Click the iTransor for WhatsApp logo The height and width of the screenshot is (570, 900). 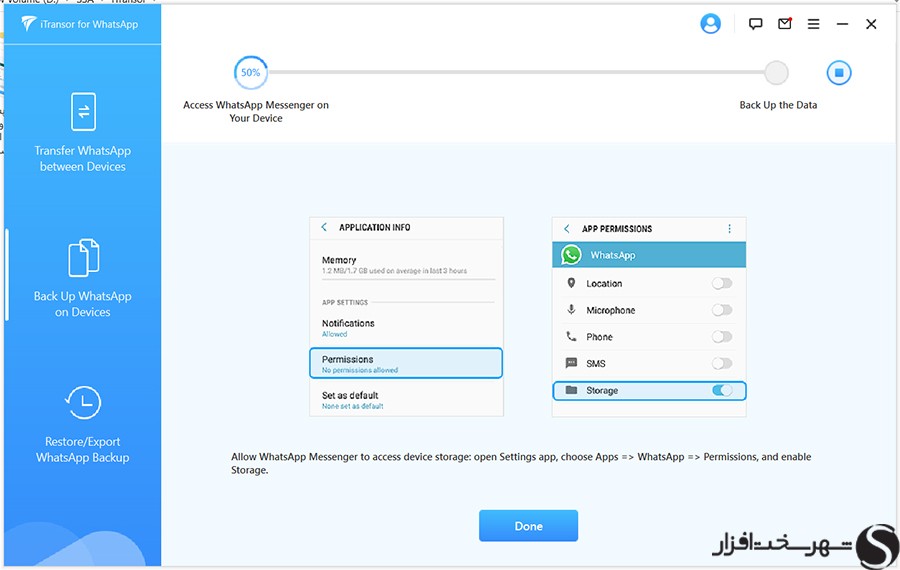click(80, 24)
